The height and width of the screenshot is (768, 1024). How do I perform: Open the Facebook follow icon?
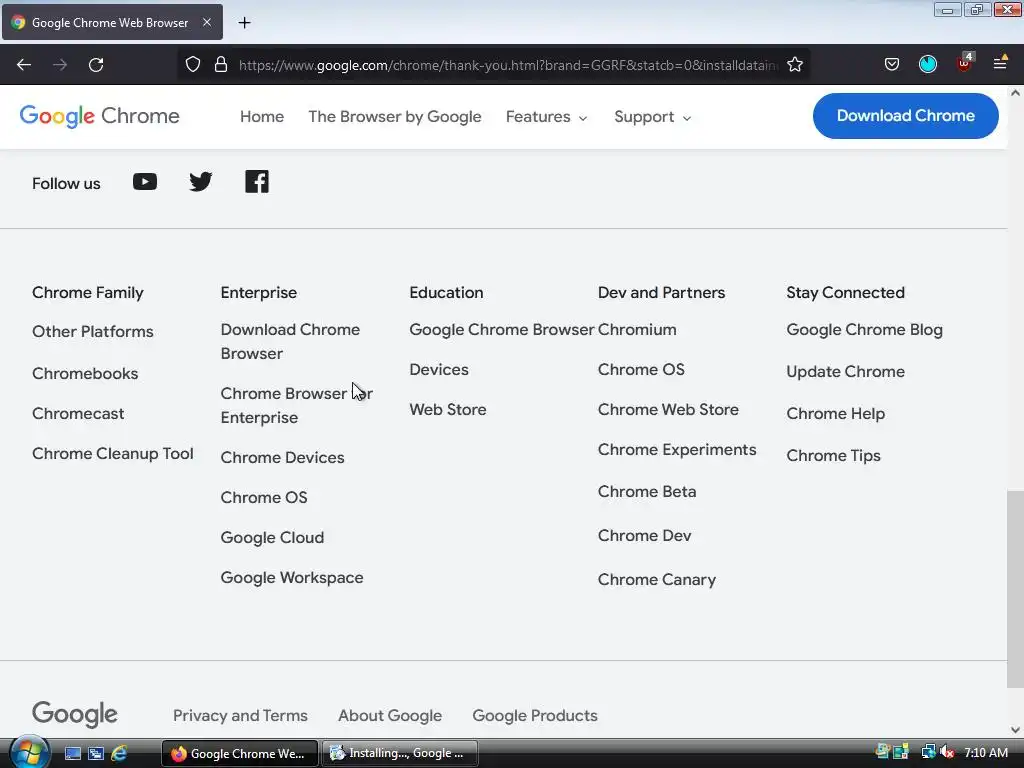[x=257, y=182]
